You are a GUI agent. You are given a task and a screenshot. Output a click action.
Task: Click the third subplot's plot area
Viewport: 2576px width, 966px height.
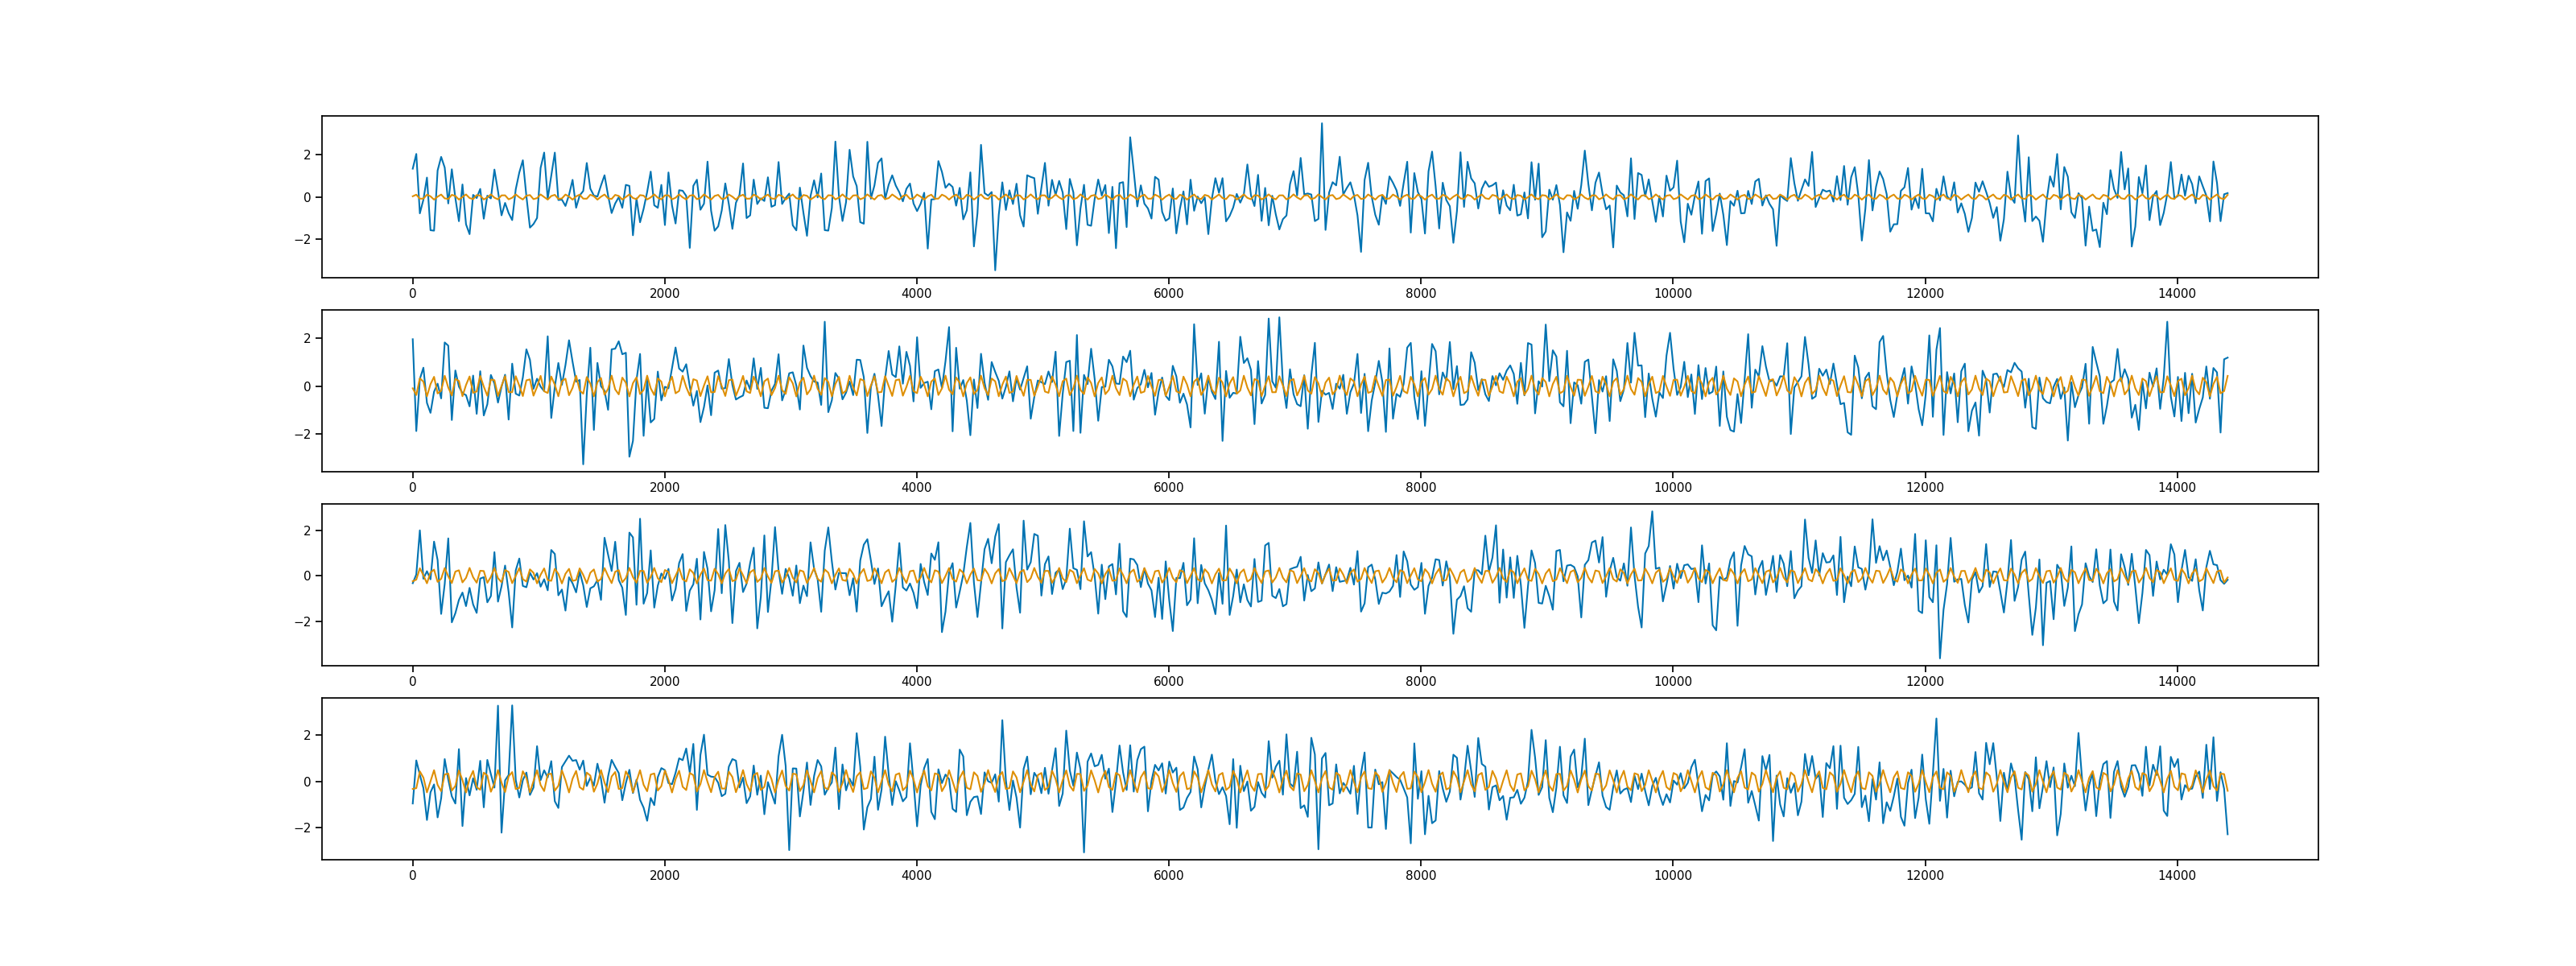click(1319, 585)
